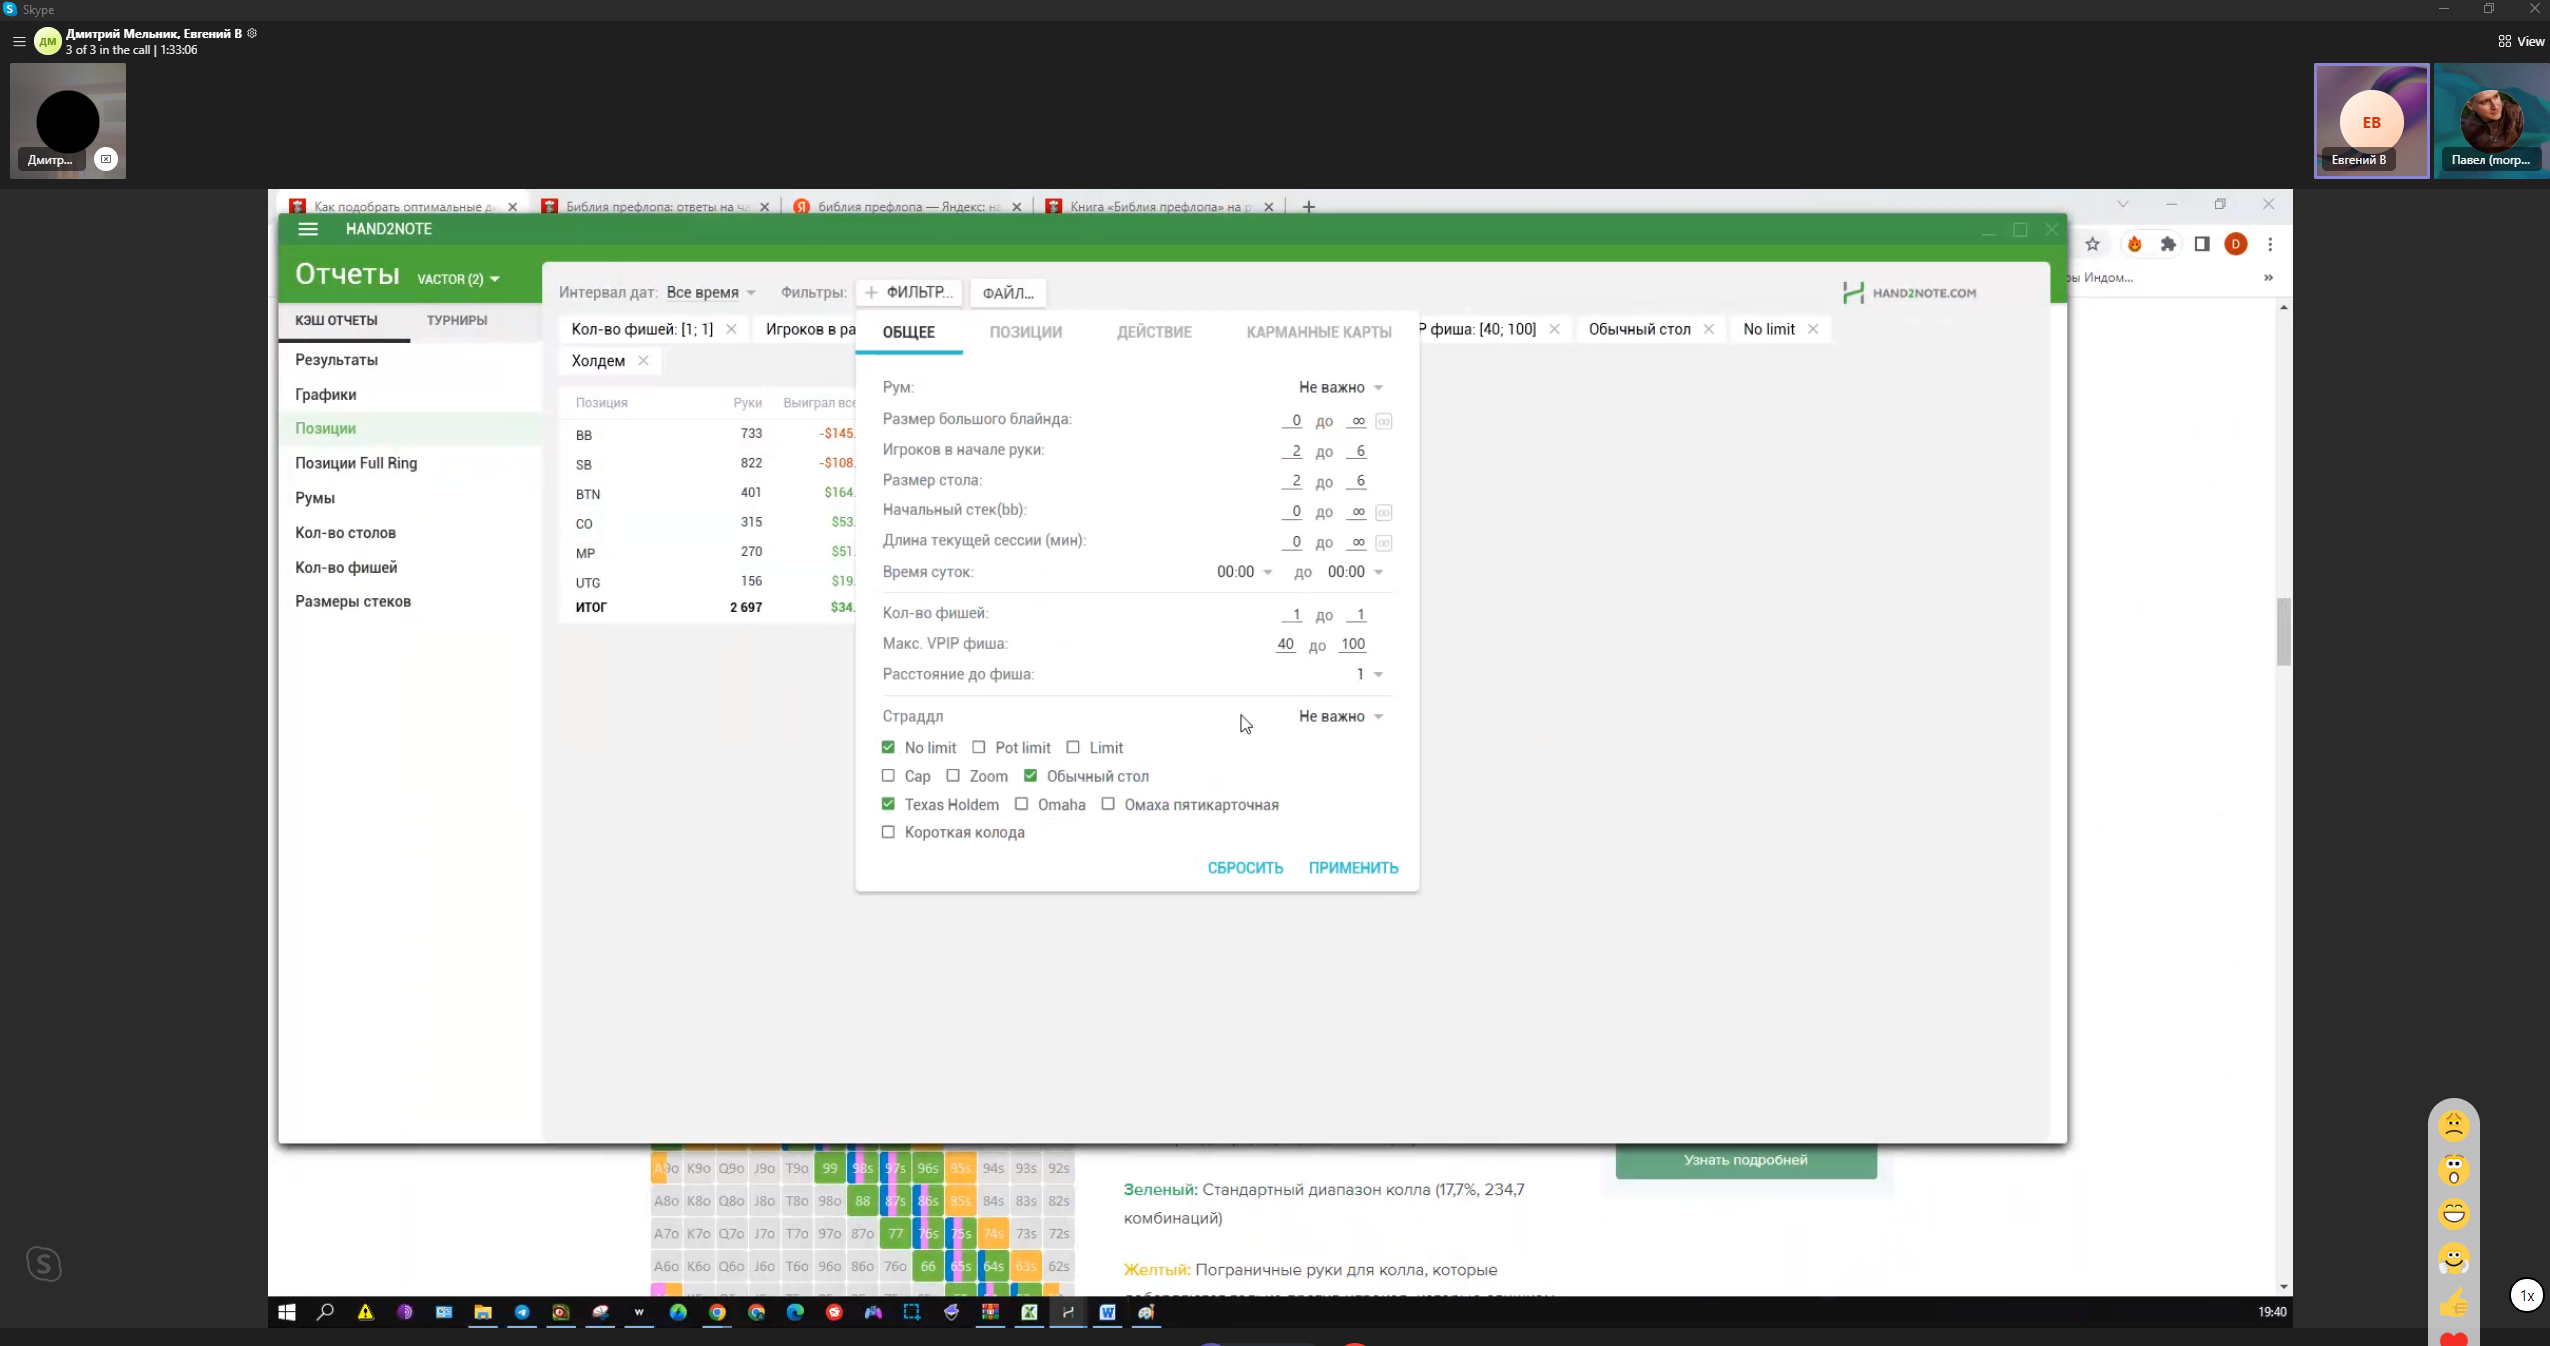Open Telegram from the taskbar

tap(522, 1312)
